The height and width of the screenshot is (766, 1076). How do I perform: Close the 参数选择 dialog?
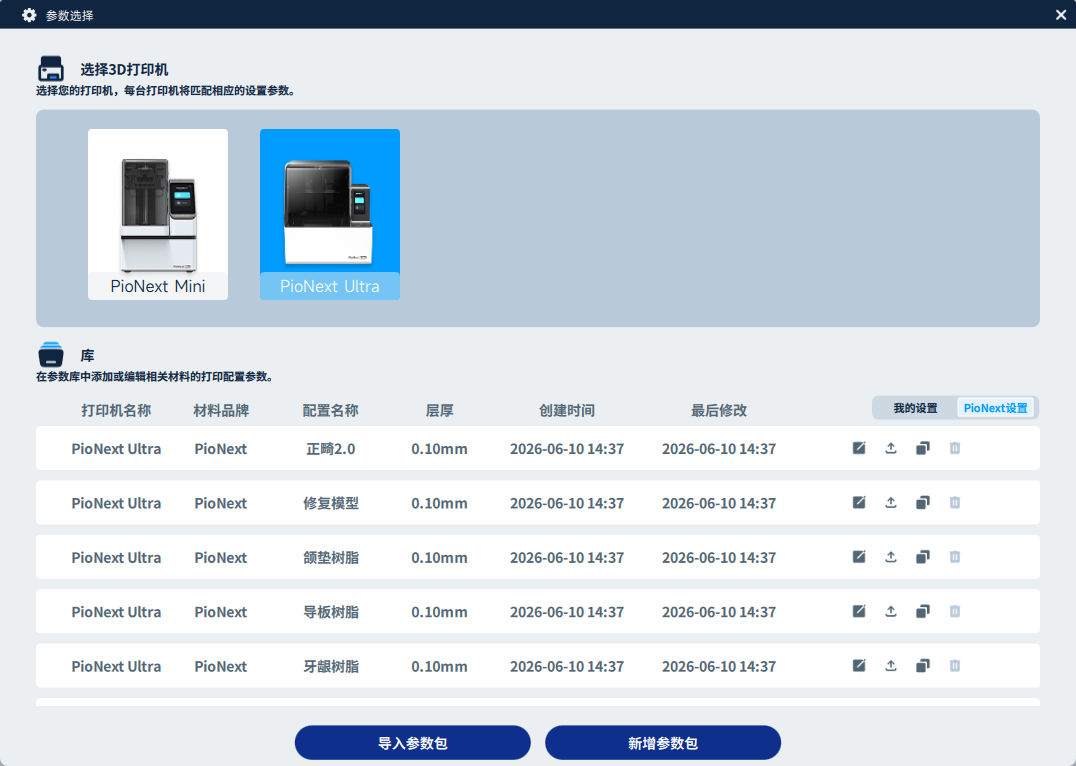1061,14
